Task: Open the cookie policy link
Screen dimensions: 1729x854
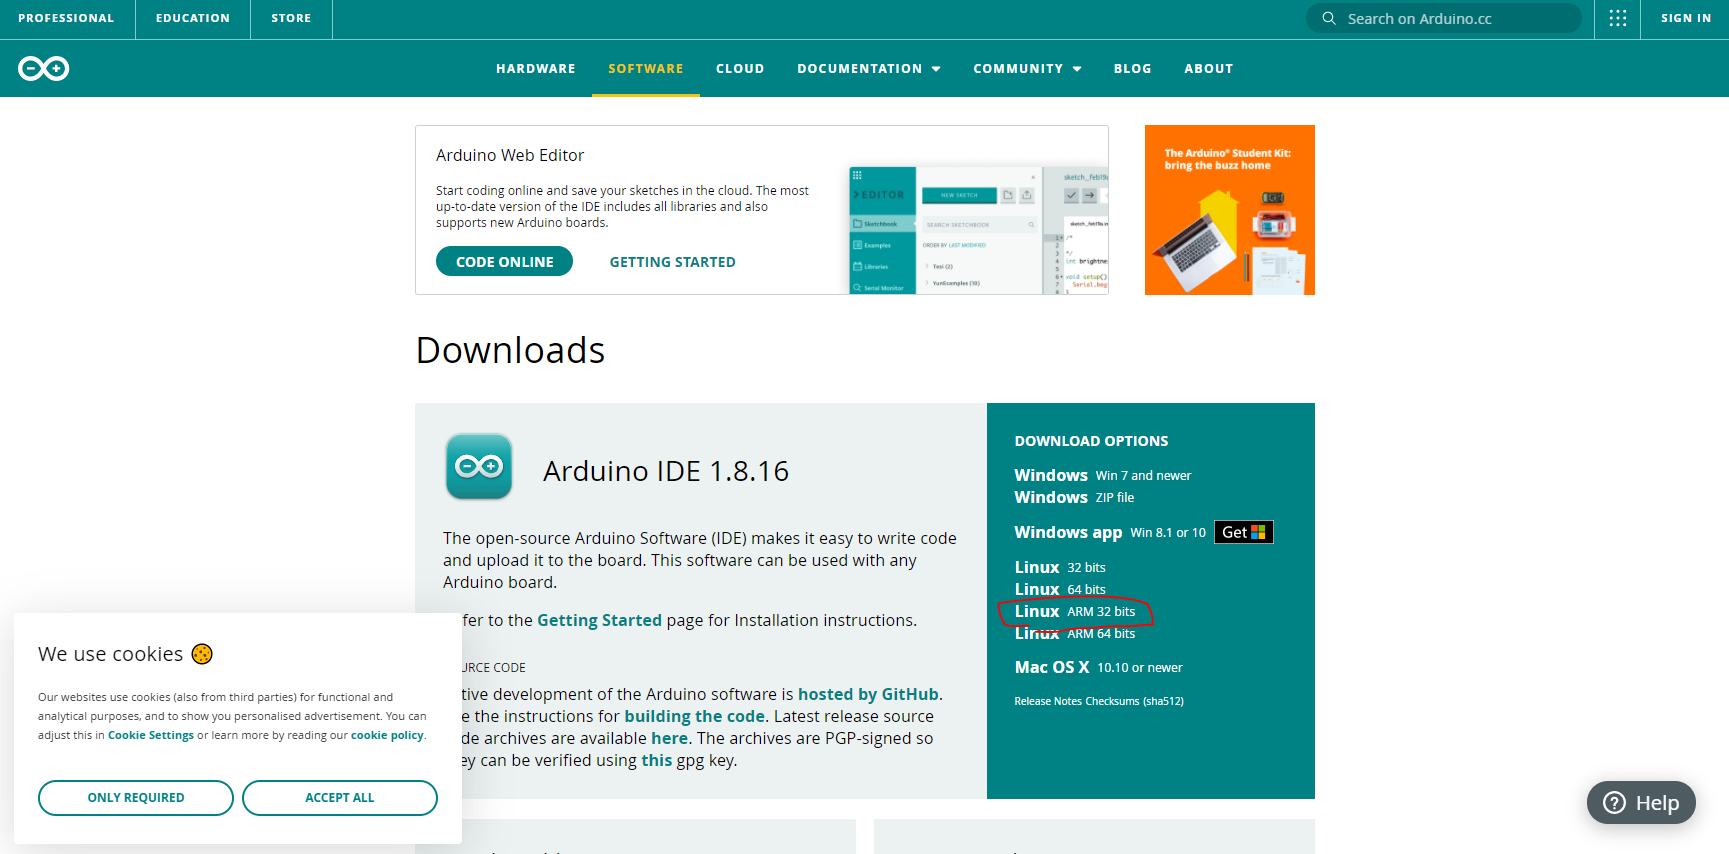Action: click(x=387, y=735)
